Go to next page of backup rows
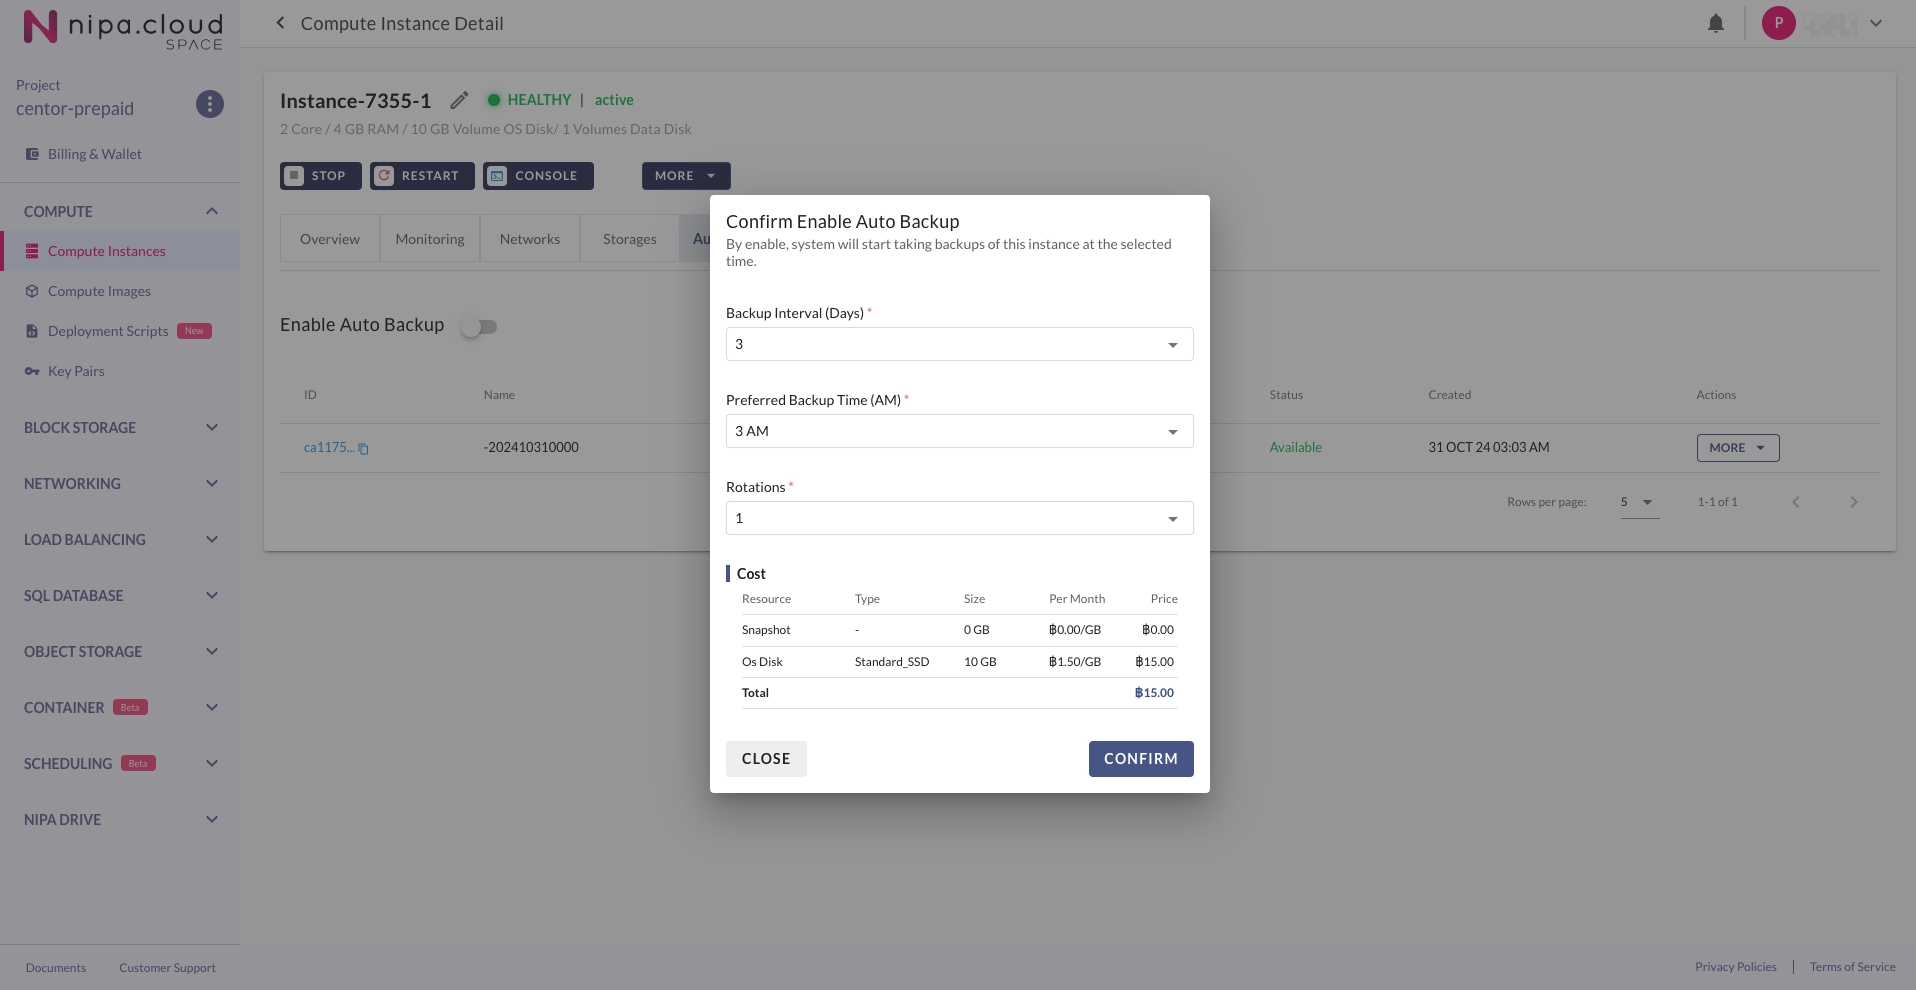This screenshot has height=990, width=1916. 1853,502
